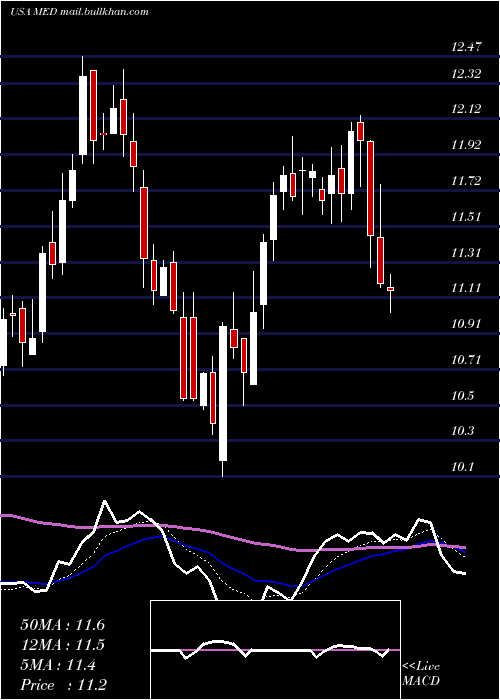Click the '5MA : 11.4' indicator text
Viewport: 500px width, 700px height.
(58, 665)
